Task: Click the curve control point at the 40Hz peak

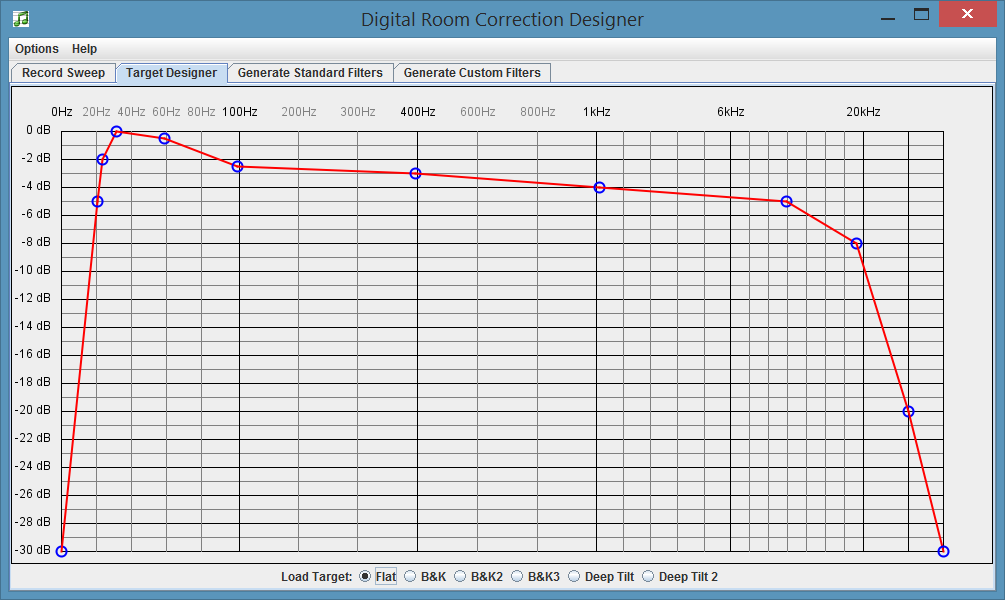Action: tap(116, 130)
